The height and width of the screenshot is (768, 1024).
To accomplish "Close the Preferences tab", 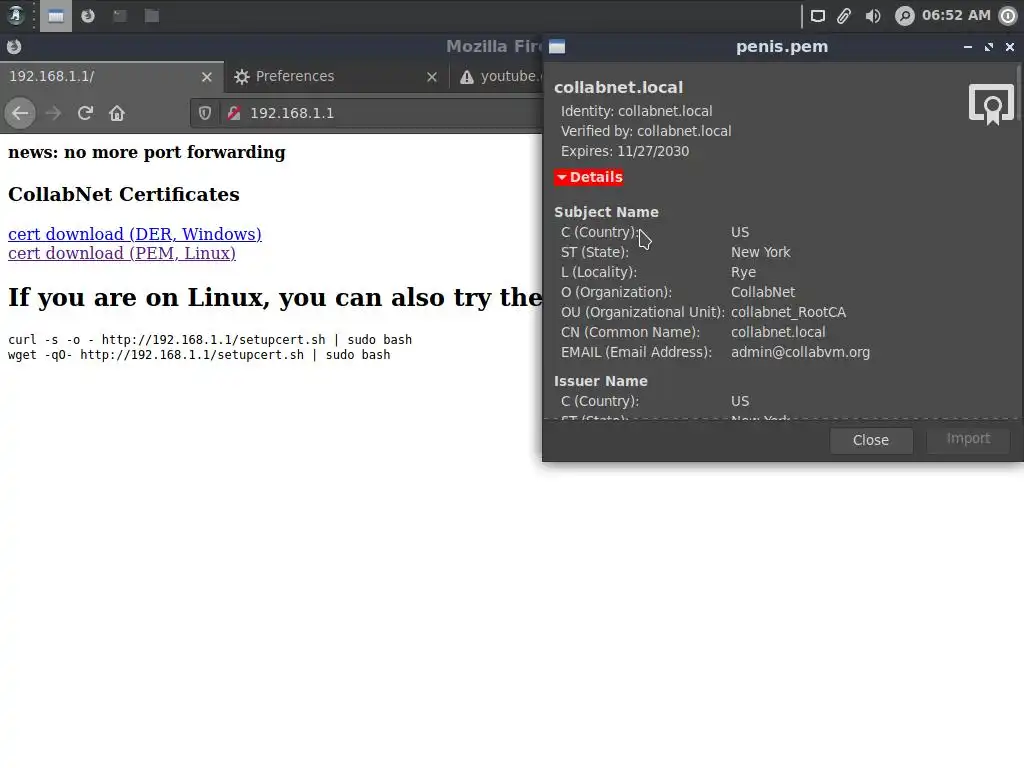I will pyautogui.click(x=432, y=77).
